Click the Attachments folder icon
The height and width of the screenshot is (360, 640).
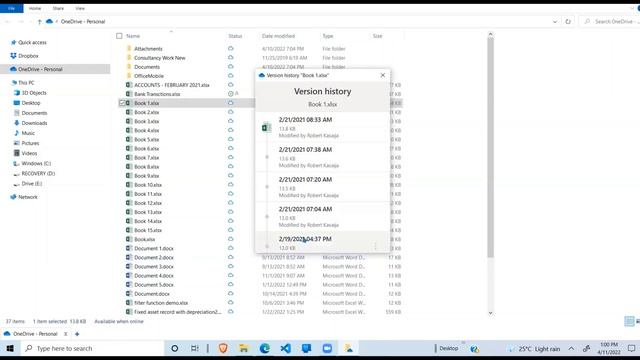[x=129, y=49]
